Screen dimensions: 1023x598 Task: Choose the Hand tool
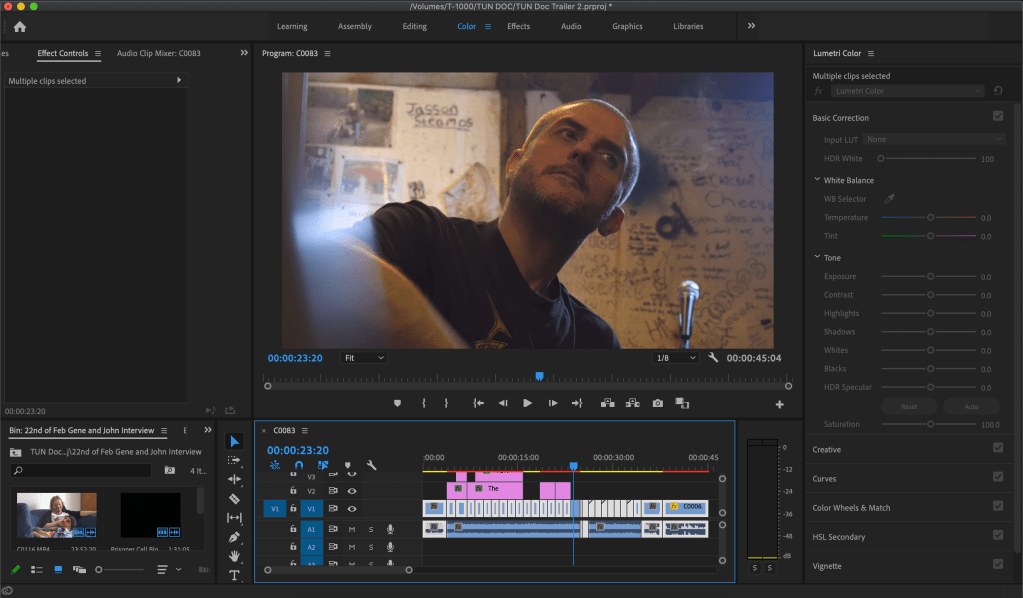(234, 556)
